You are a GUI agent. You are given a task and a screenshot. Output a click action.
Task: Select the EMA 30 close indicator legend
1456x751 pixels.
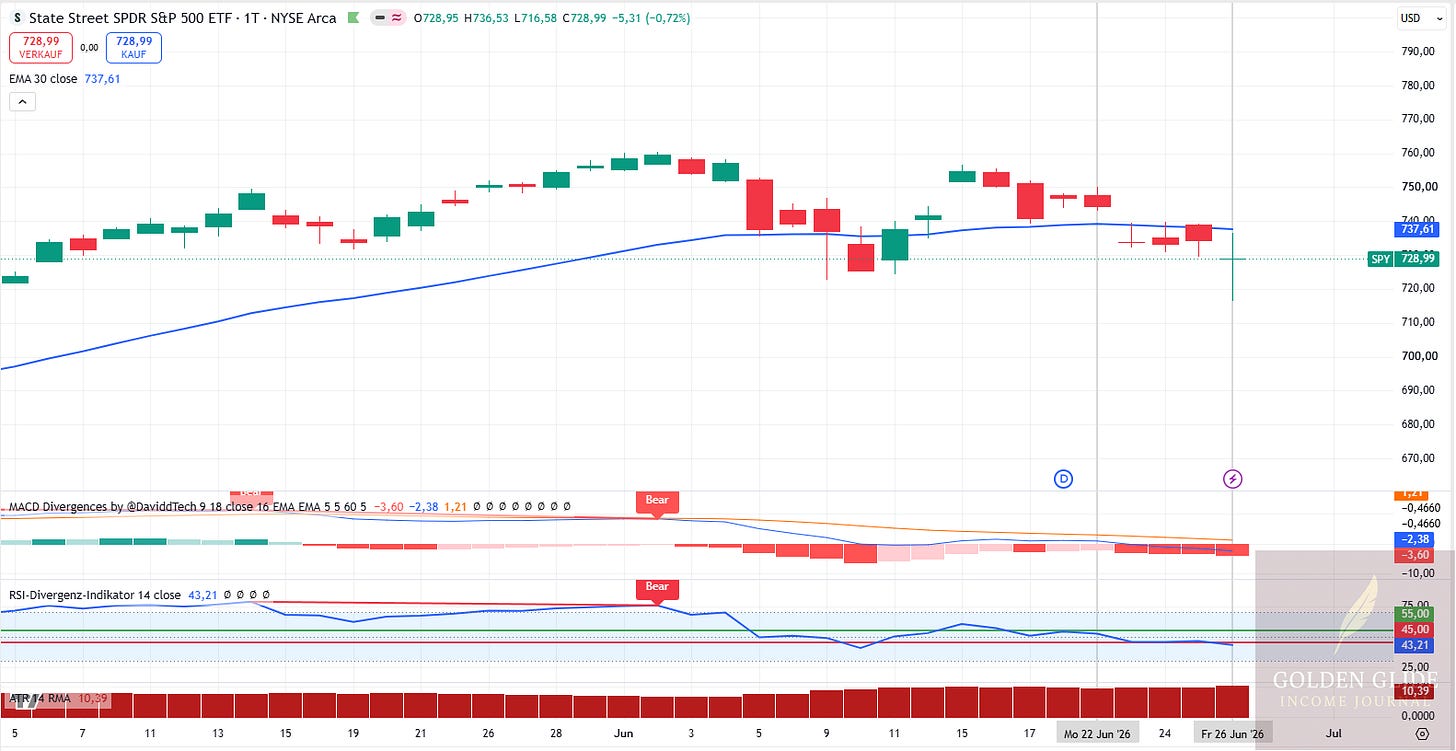tap(43, 78)
